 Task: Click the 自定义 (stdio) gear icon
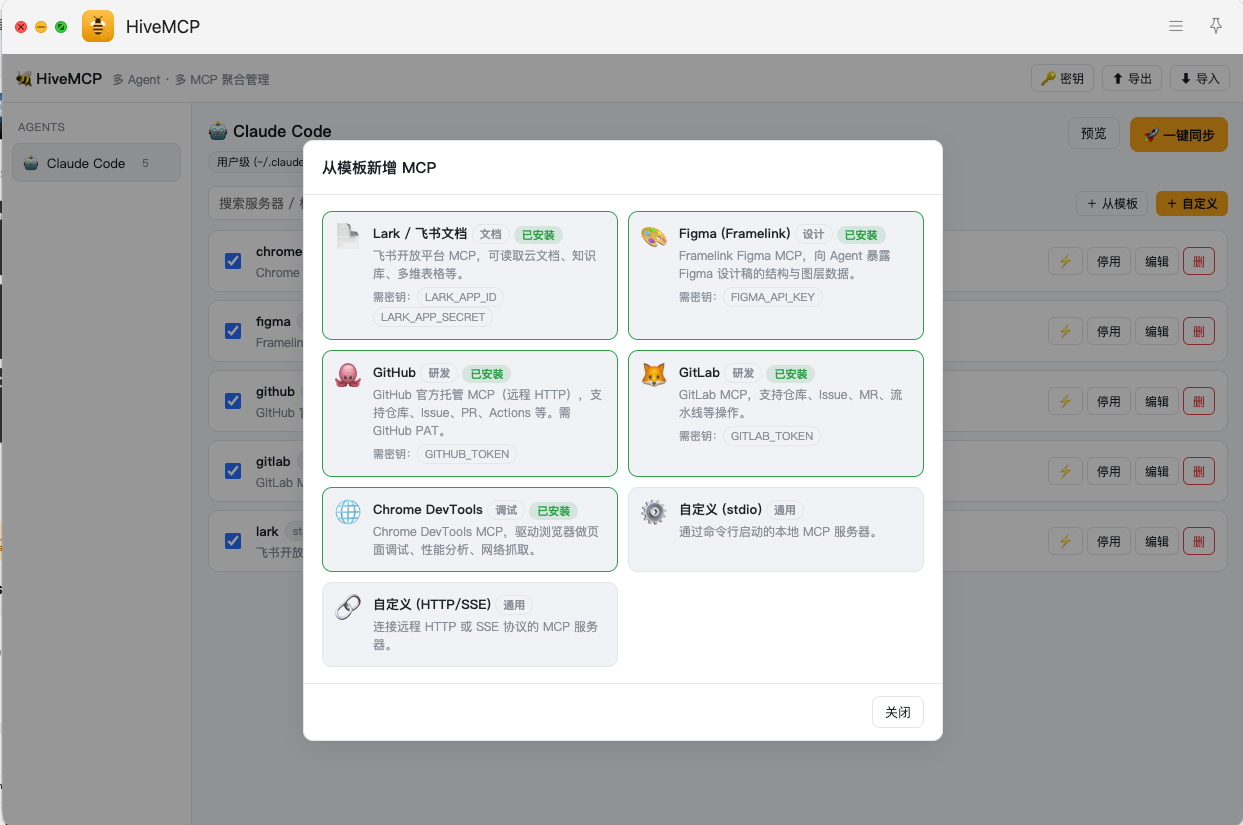coord(654,512)
